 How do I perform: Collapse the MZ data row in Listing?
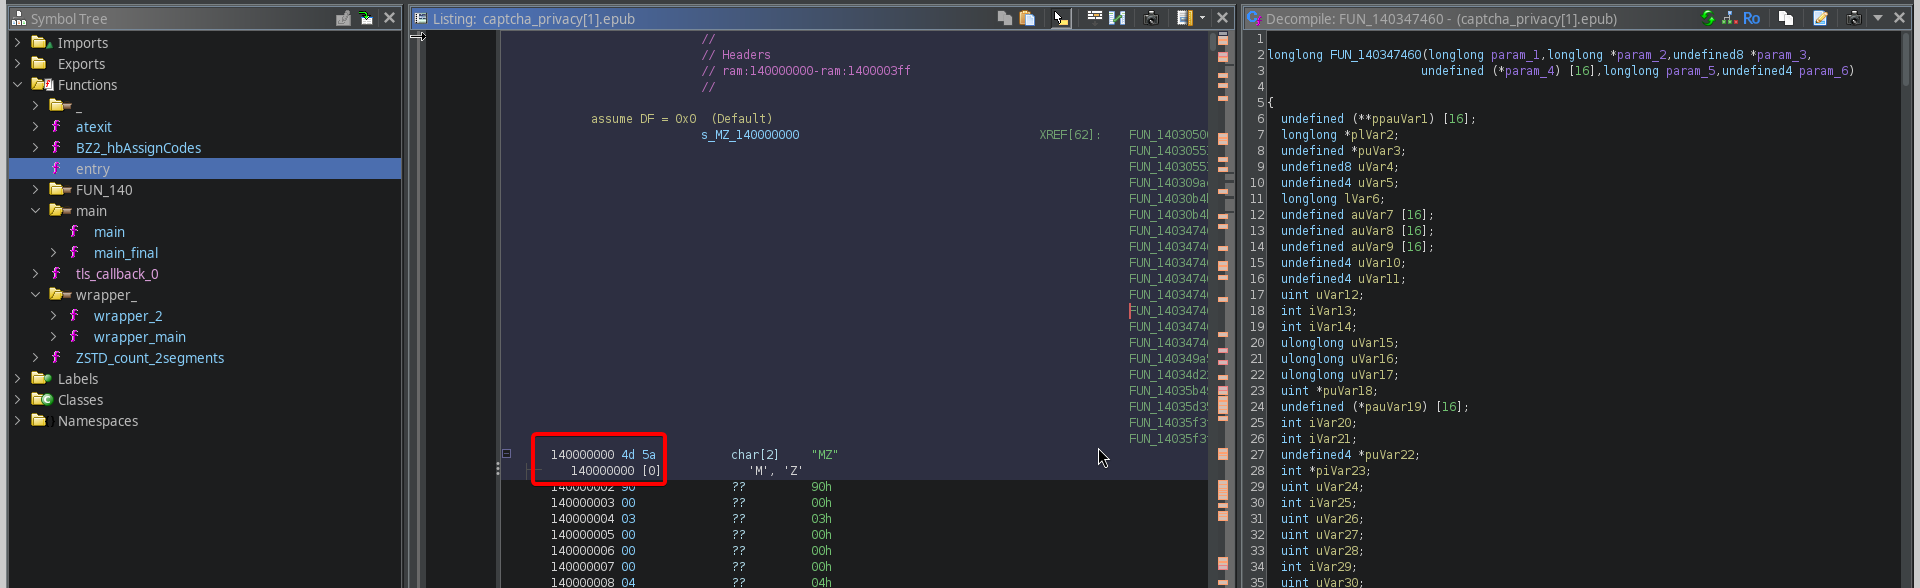(506, 454)
